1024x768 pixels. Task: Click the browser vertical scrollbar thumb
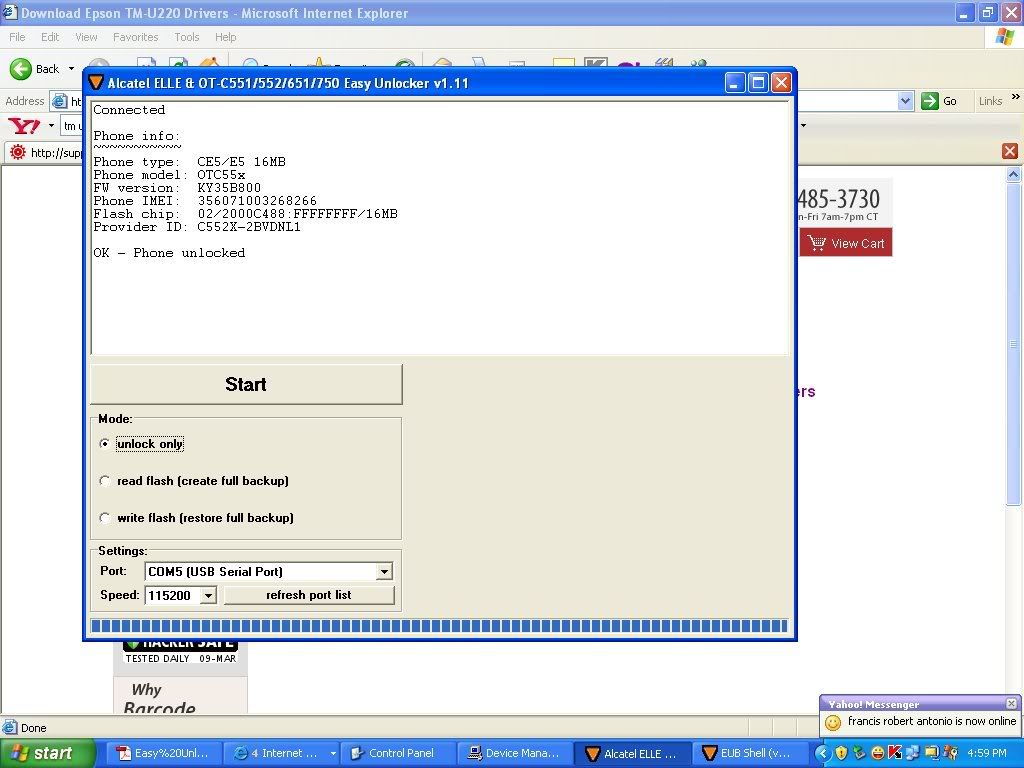1013,344
